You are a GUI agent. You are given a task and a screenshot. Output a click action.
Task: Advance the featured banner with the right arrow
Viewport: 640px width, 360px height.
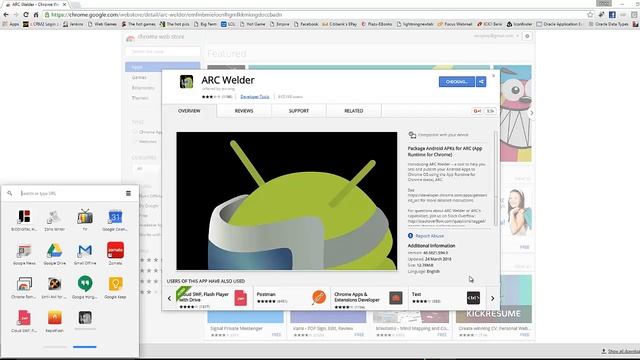coord(531,113)
